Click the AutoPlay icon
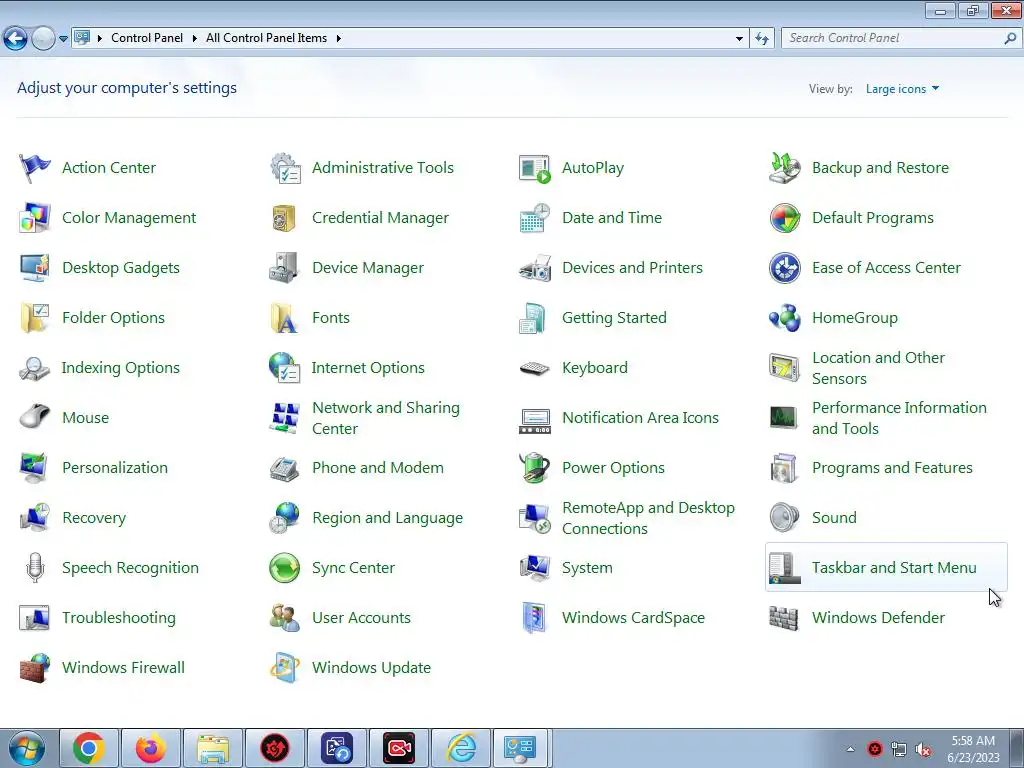The height and width of the screenshot is (768, 1024). pos(535,168)
